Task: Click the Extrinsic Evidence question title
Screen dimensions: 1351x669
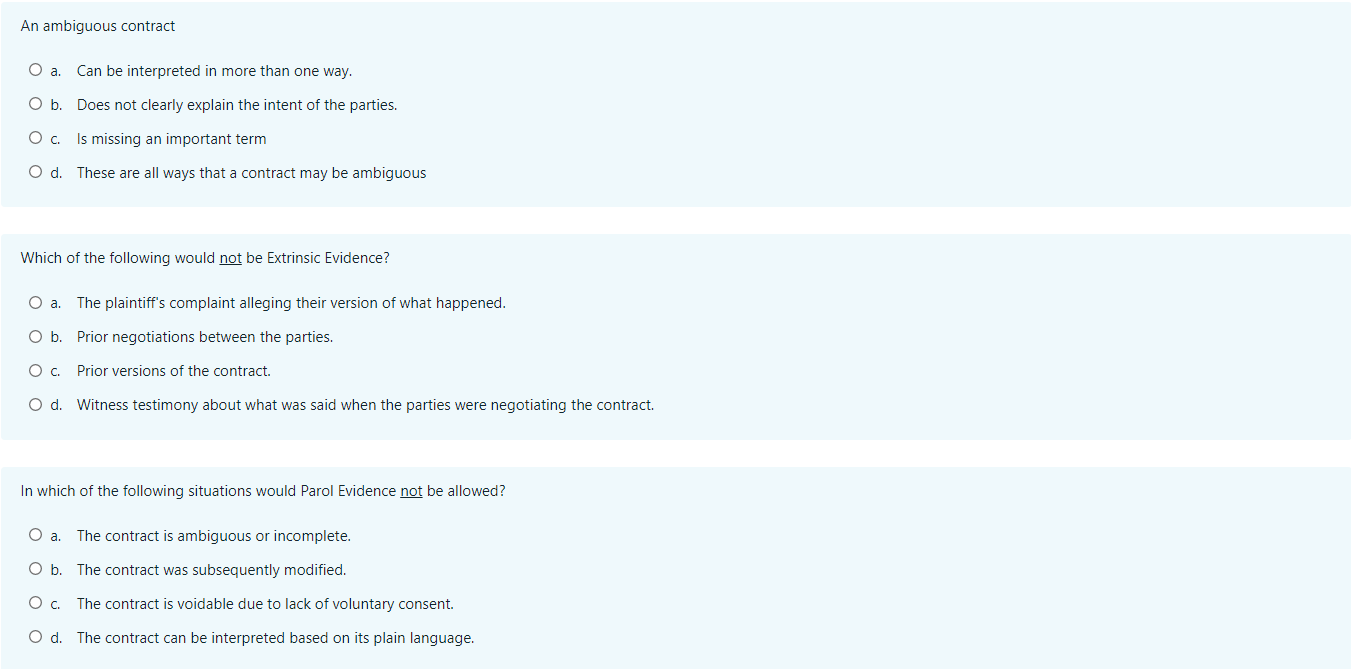Action: (x=205, y=257)
